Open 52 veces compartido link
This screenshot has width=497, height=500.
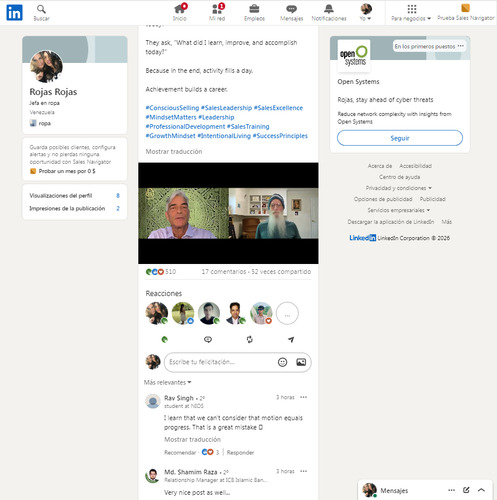click(281, 272)
